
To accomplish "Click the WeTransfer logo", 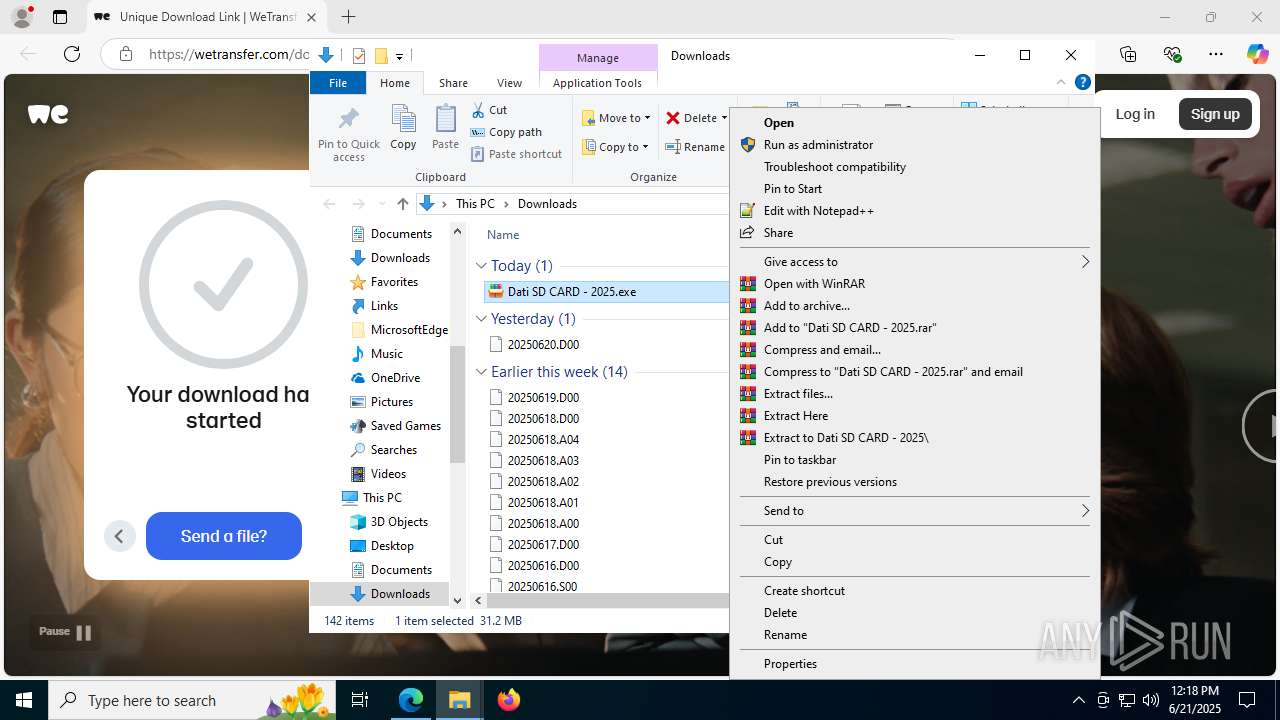I will (x=48, y=114).
